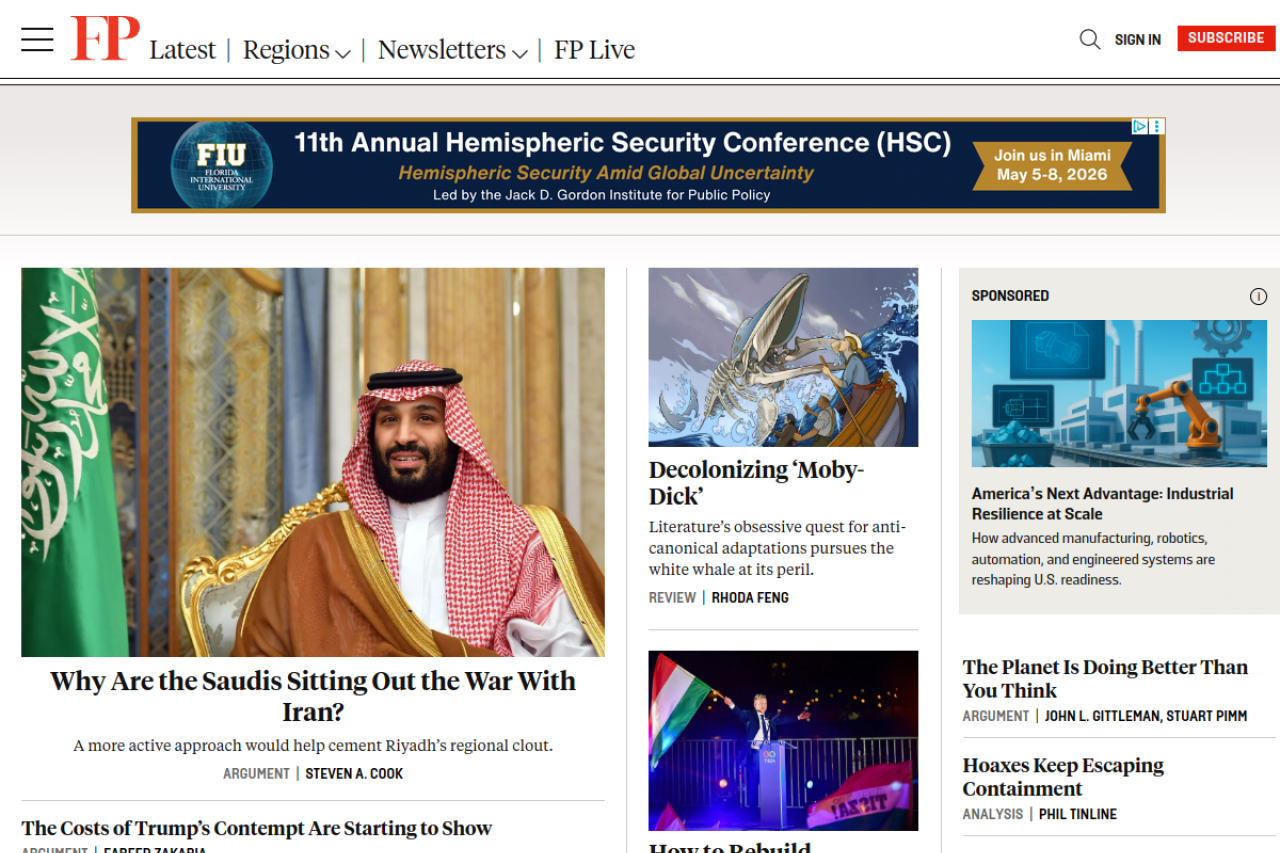Expand the Regions dropdown chevron

[342, 53]
